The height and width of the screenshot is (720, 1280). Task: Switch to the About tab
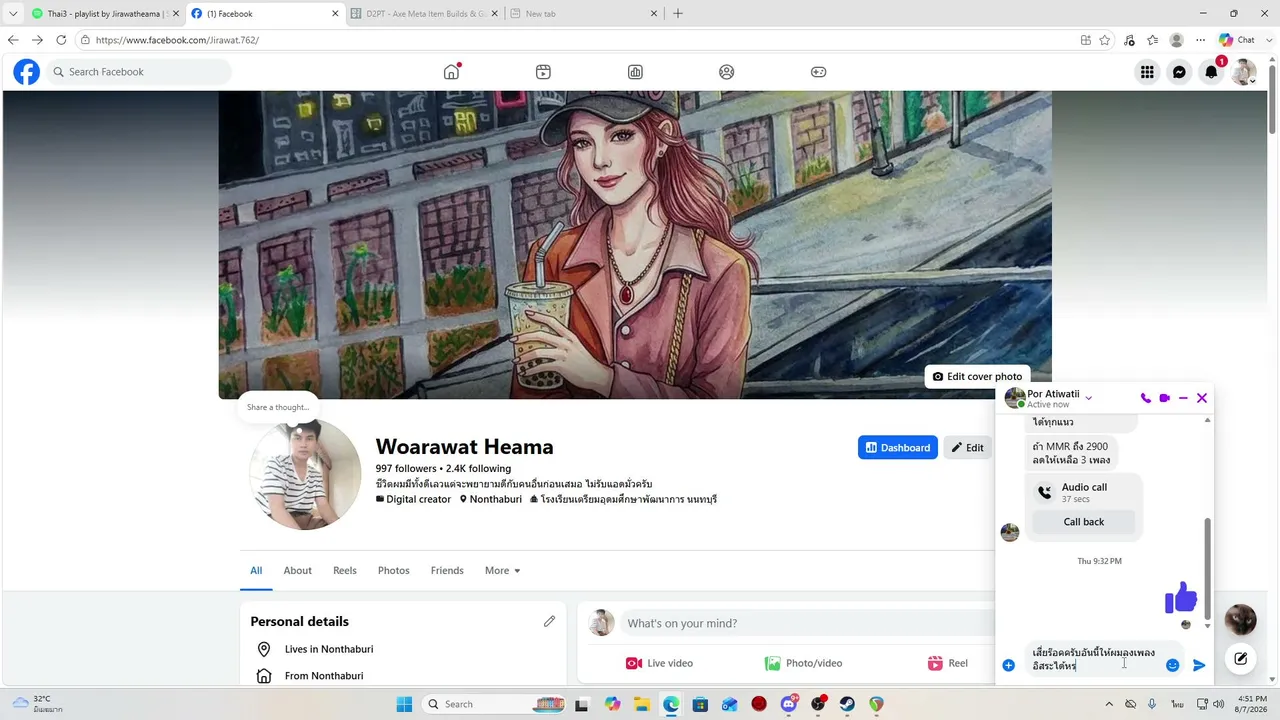298,571
